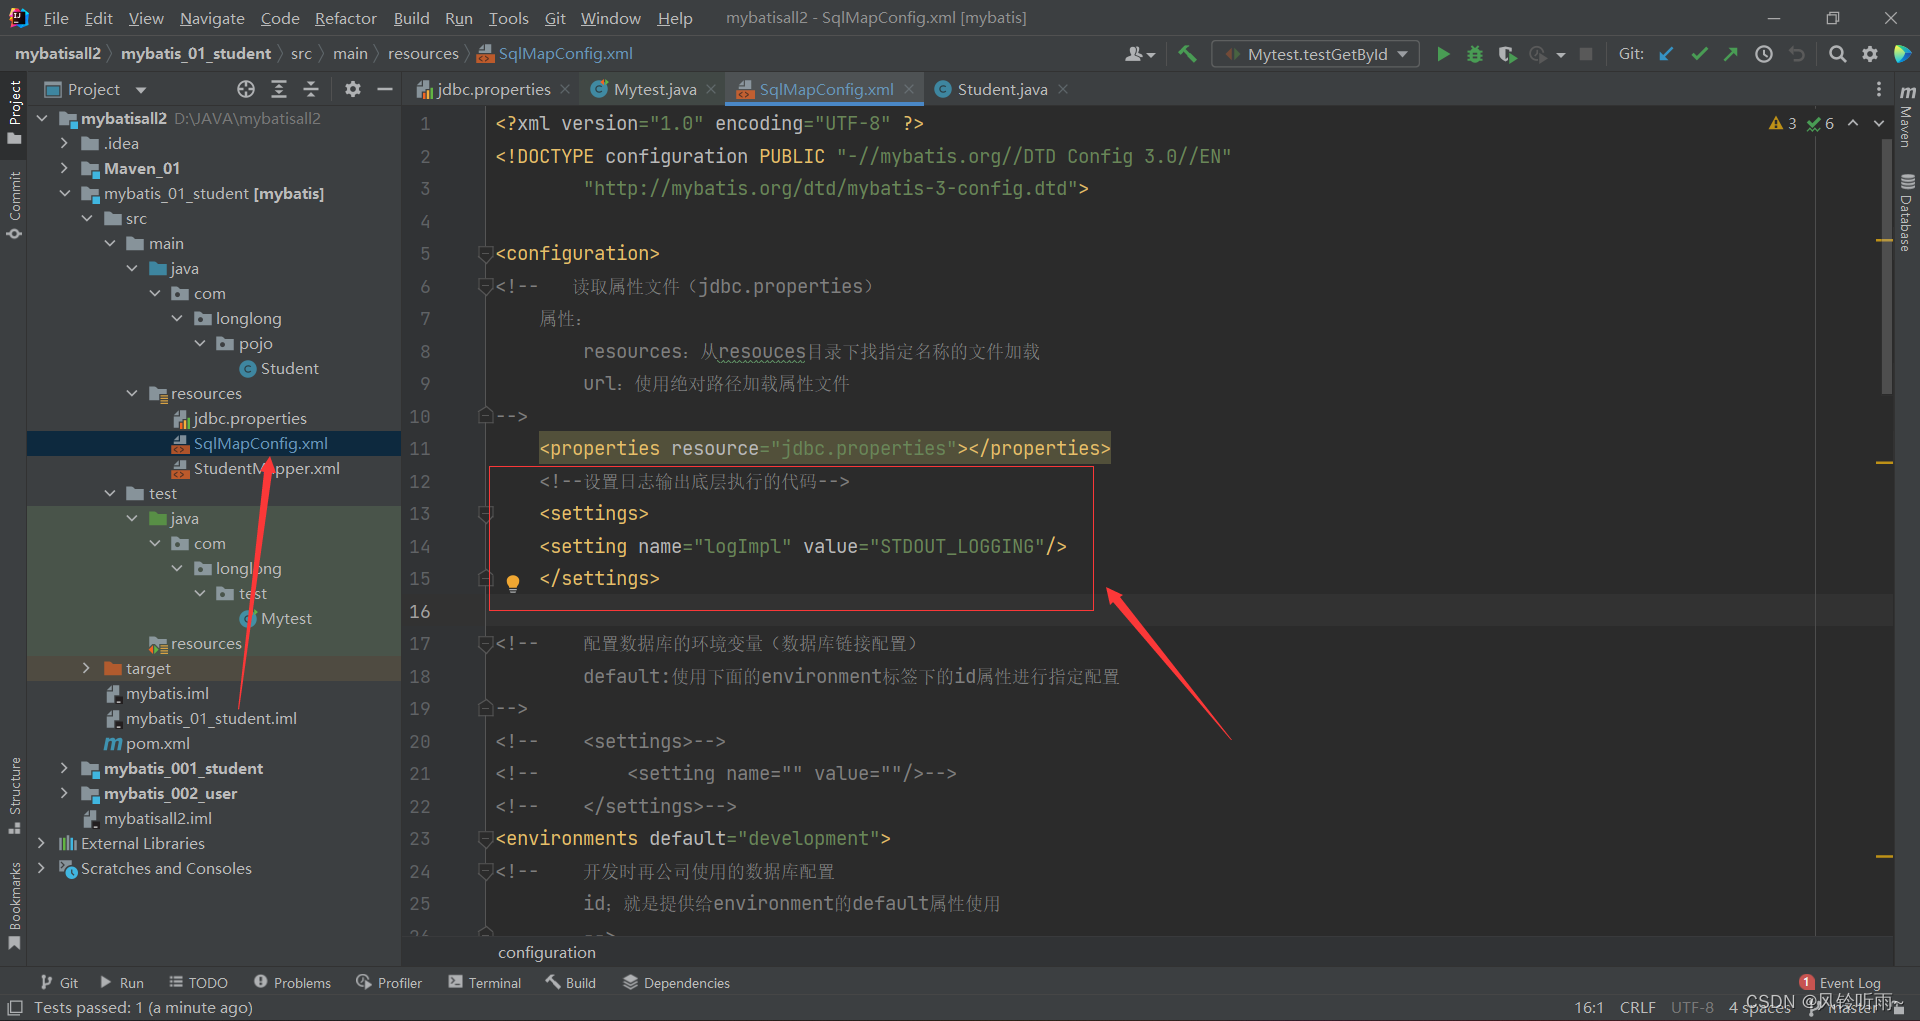Open the Terminal tool window
This screenshot has height=1021, width=1920.
[x=485, y=983]
